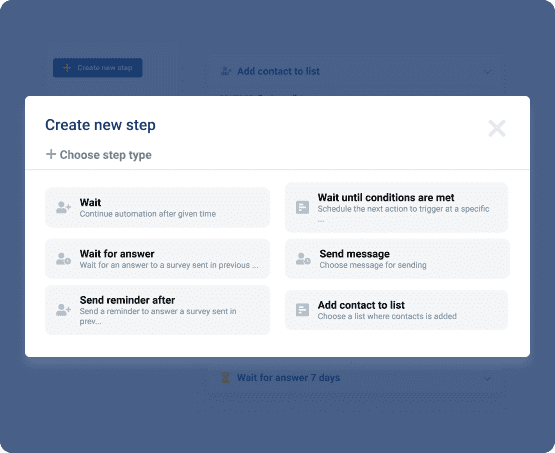Click the person icon on Wait card
This screenshot has width=555, height=453.
(x=63, y=207)
